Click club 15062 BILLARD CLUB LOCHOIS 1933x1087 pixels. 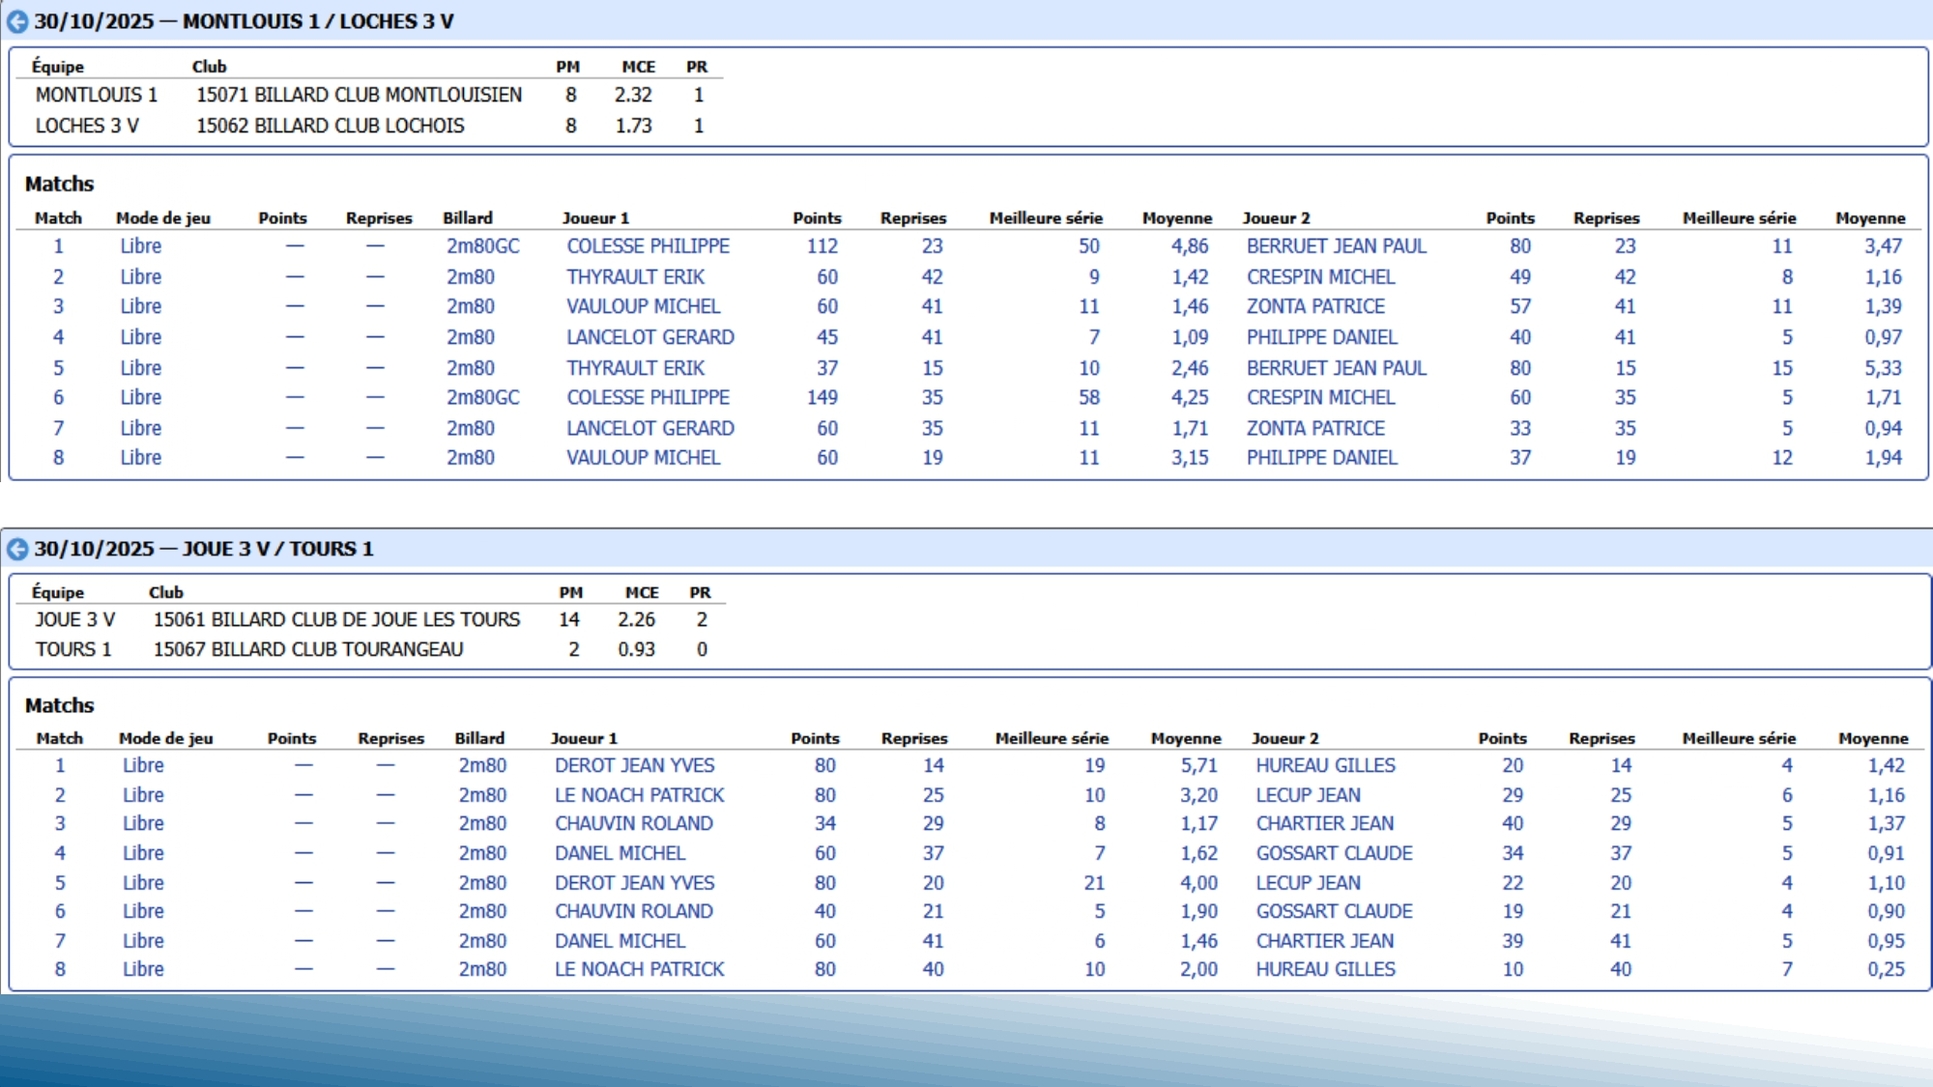(329, 126)
